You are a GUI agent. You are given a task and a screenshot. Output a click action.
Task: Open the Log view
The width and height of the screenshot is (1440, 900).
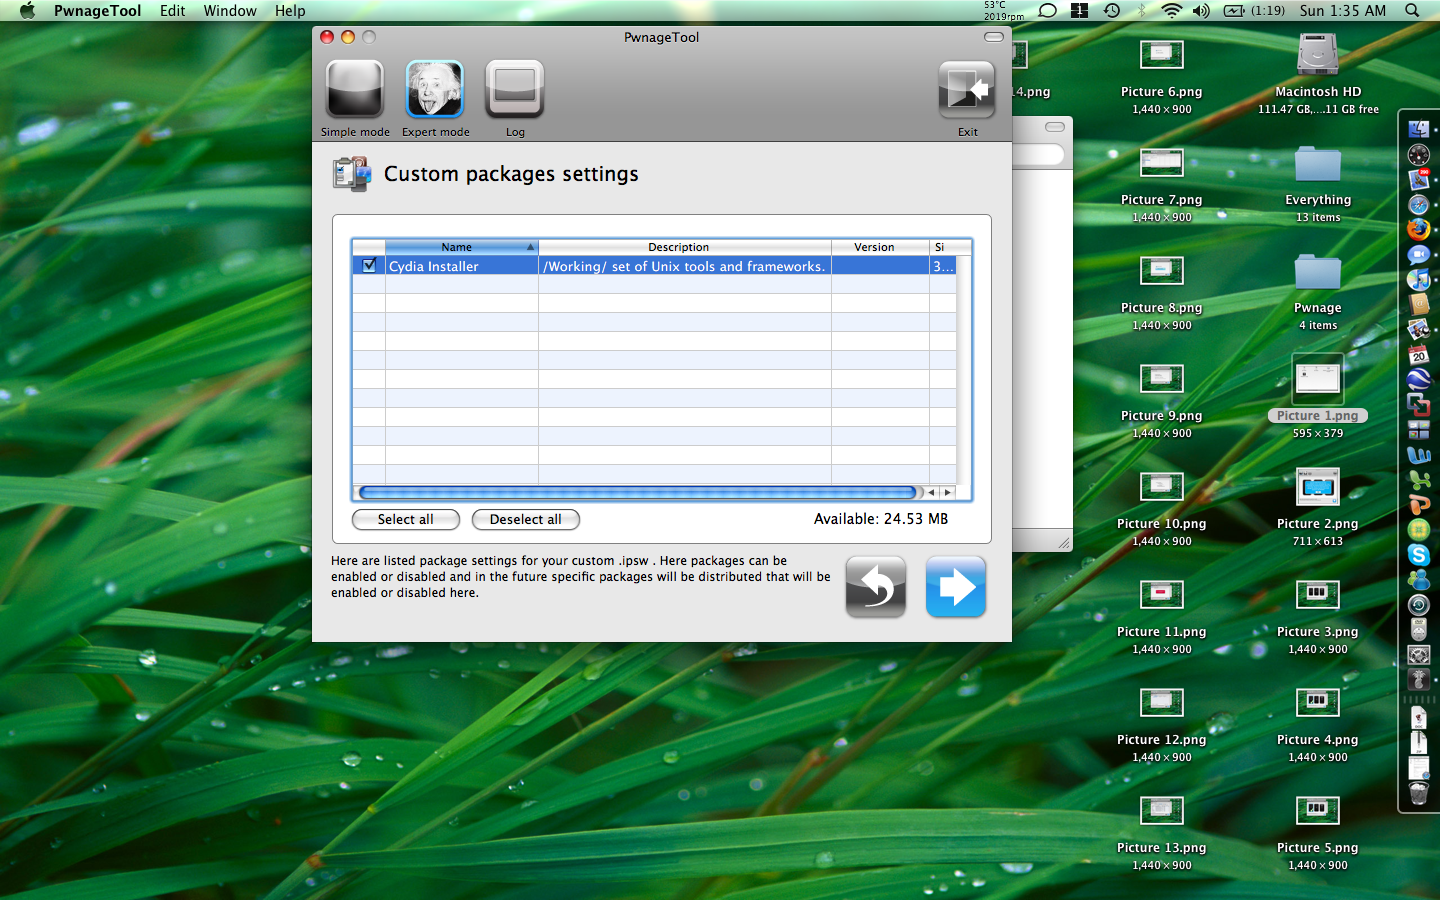(x=515, y=90)
